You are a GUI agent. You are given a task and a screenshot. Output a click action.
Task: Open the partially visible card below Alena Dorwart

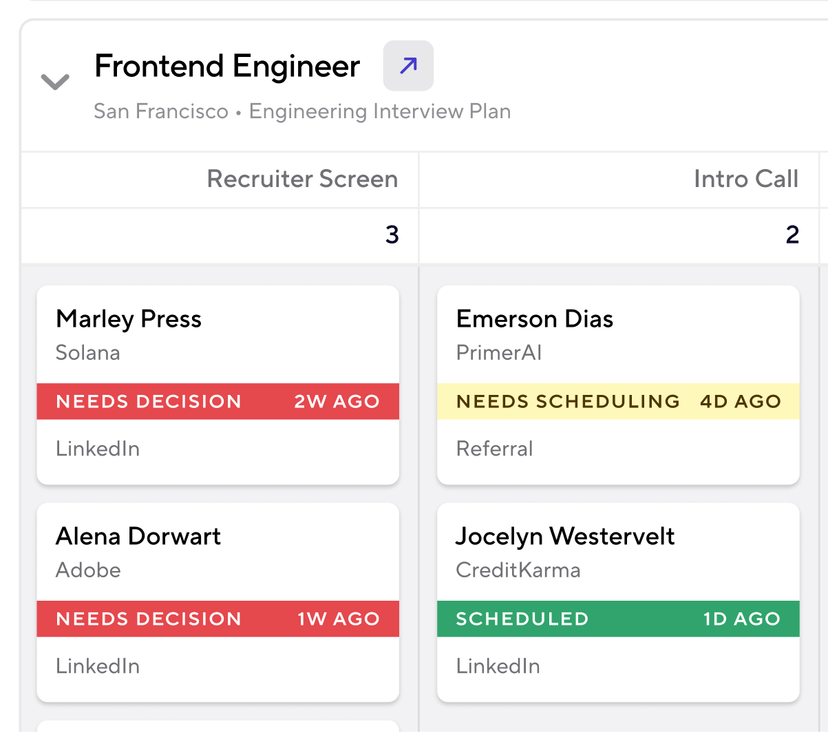tap(217, 727)
